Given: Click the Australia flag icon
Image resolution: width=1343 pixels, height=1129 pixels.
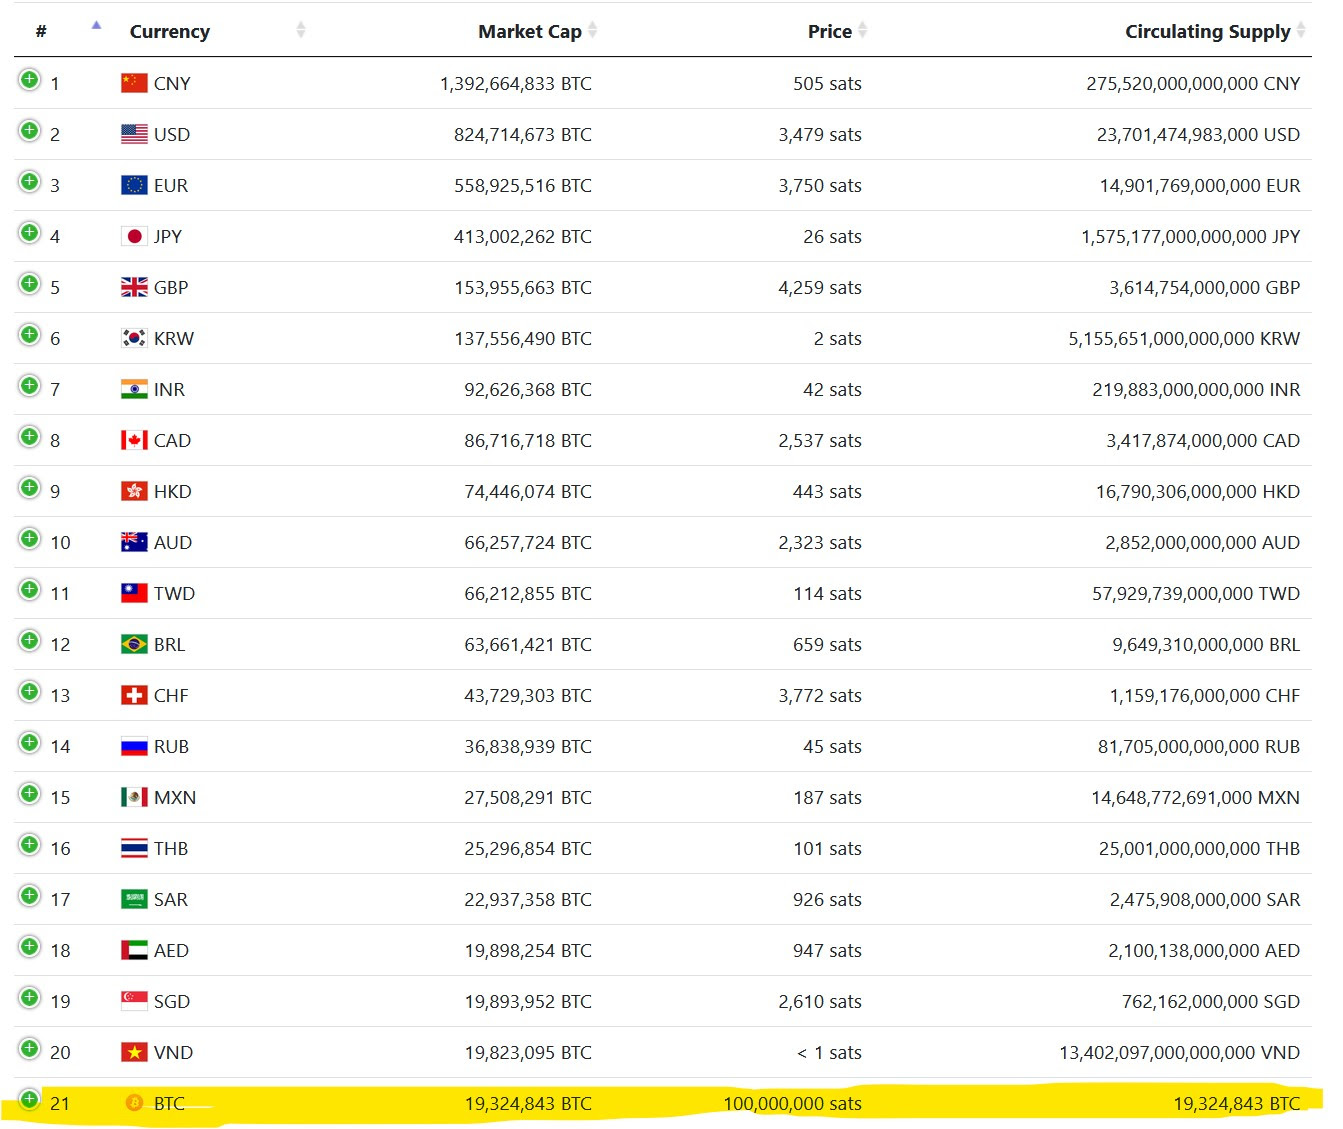Looking at the screenshot, I should 134,542.
